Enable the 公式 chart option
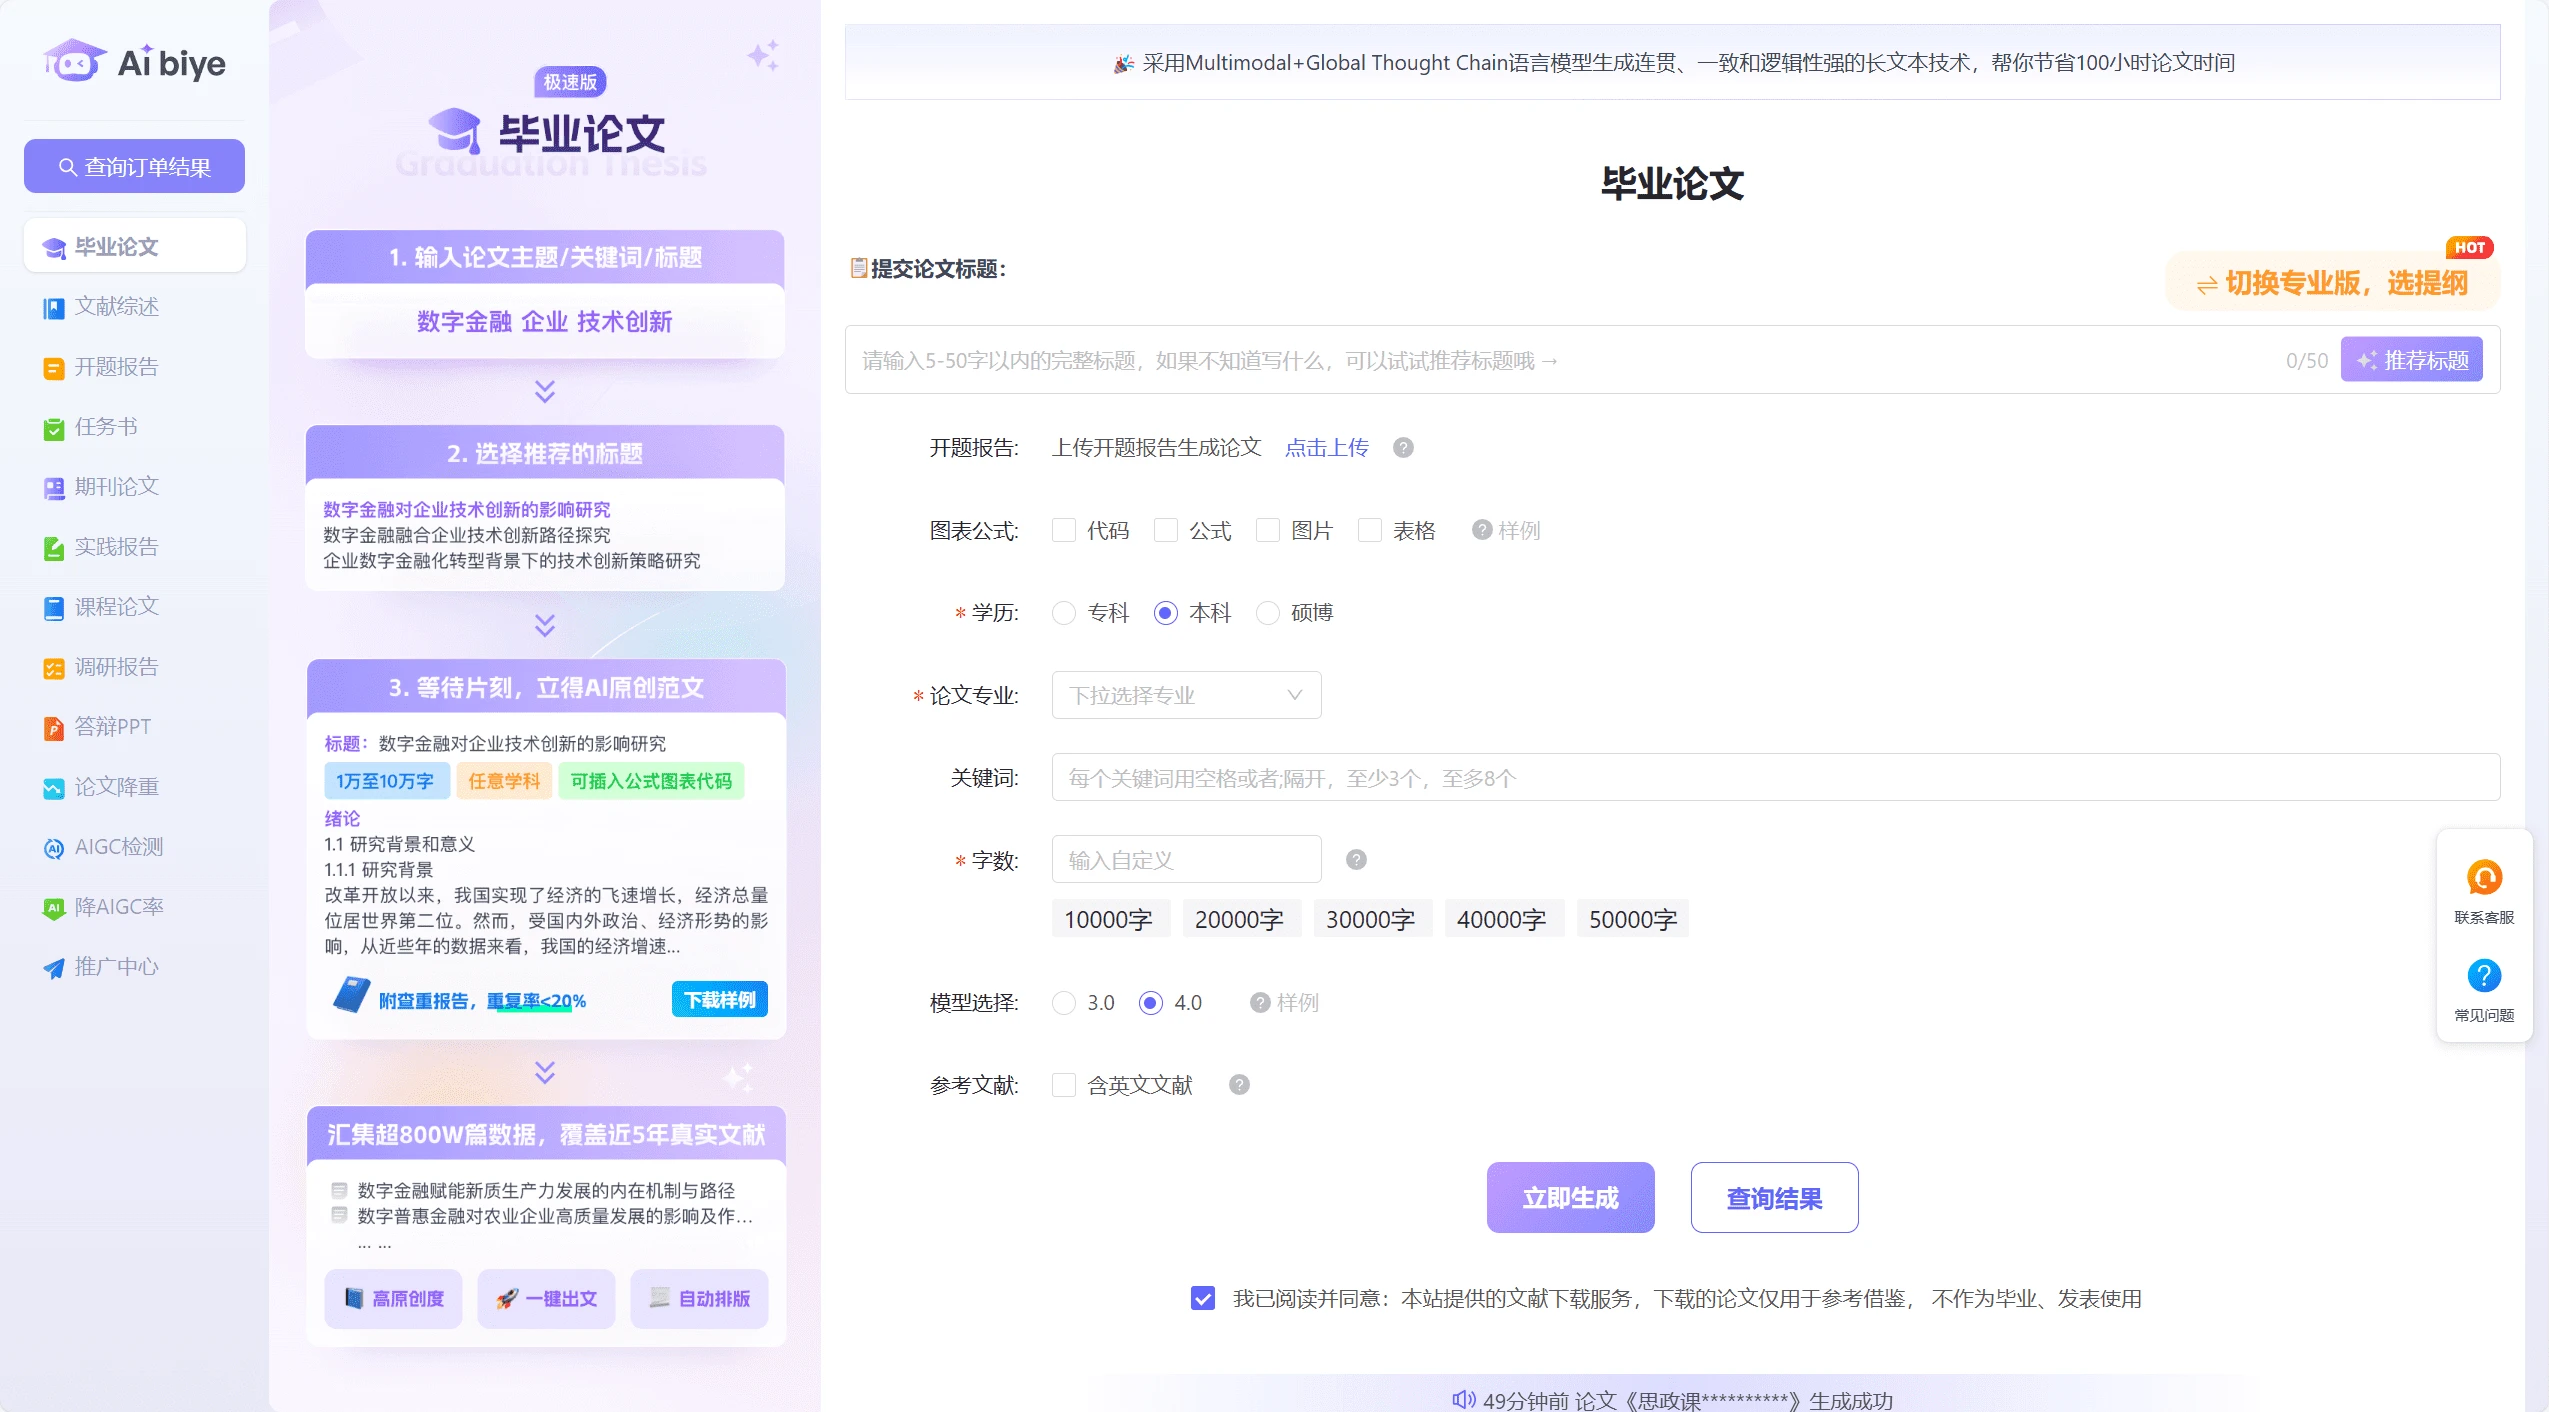The width and height of the screenshot is (2549, 1412). (1166, 530)
